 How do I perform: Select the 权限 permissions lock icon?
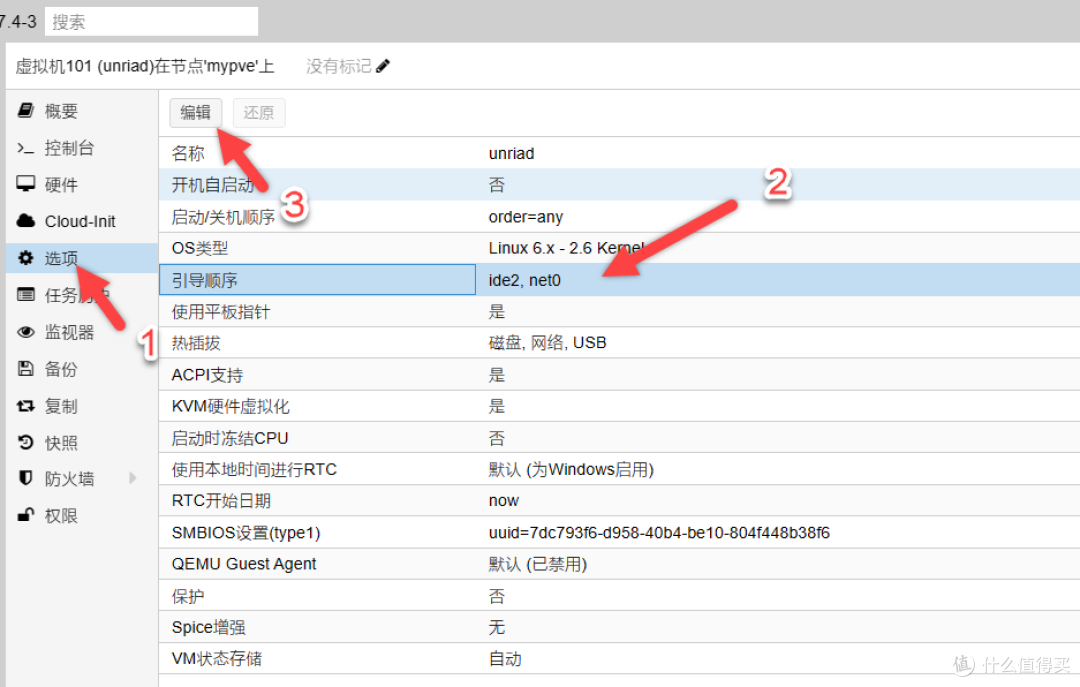click(24, 515)
